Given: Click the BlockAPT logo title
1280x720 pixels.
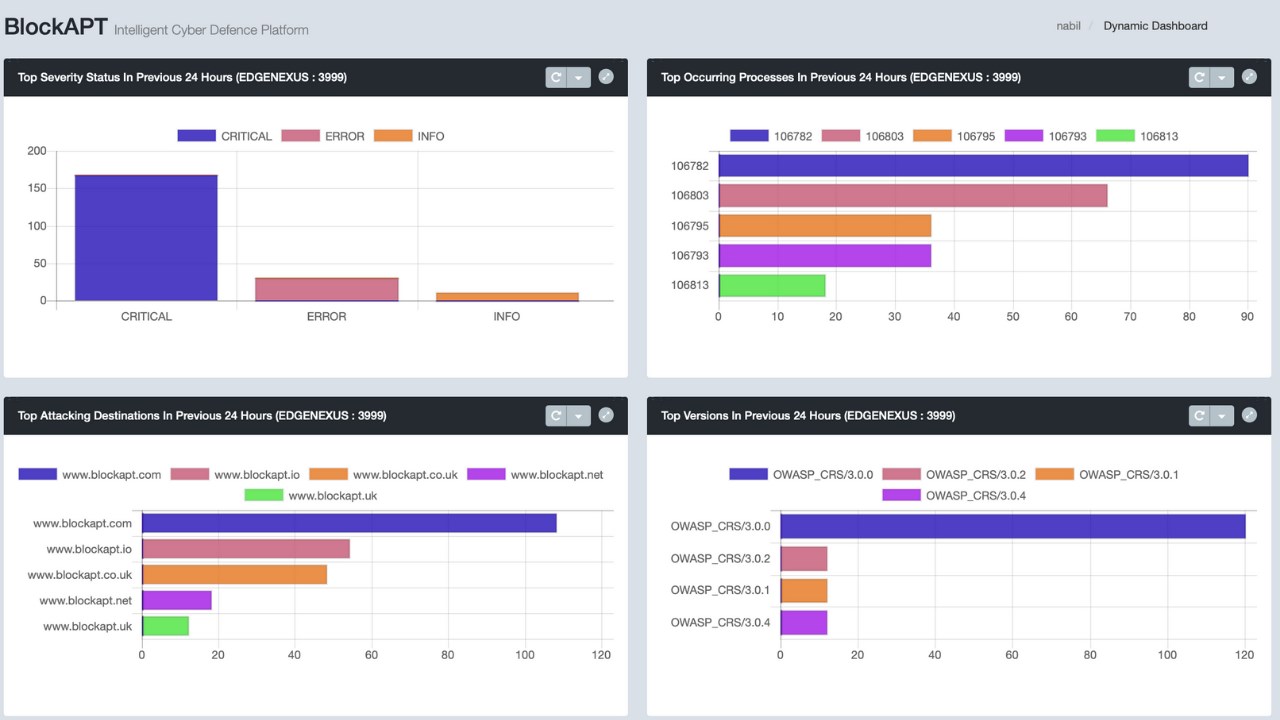Looking at the screenshot, I should click(56, 27).
